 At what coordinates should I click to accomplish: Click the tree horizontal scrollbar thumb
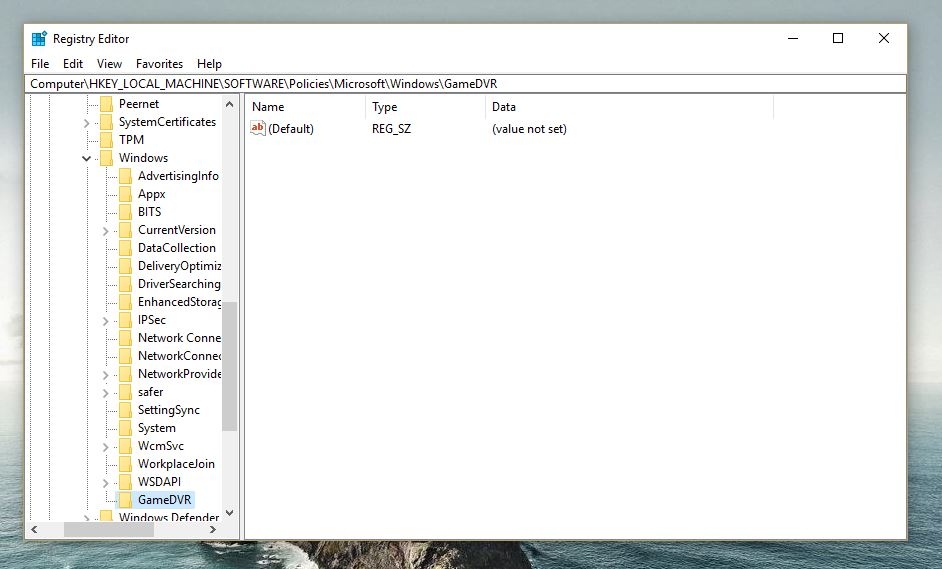tap(109, 529)
